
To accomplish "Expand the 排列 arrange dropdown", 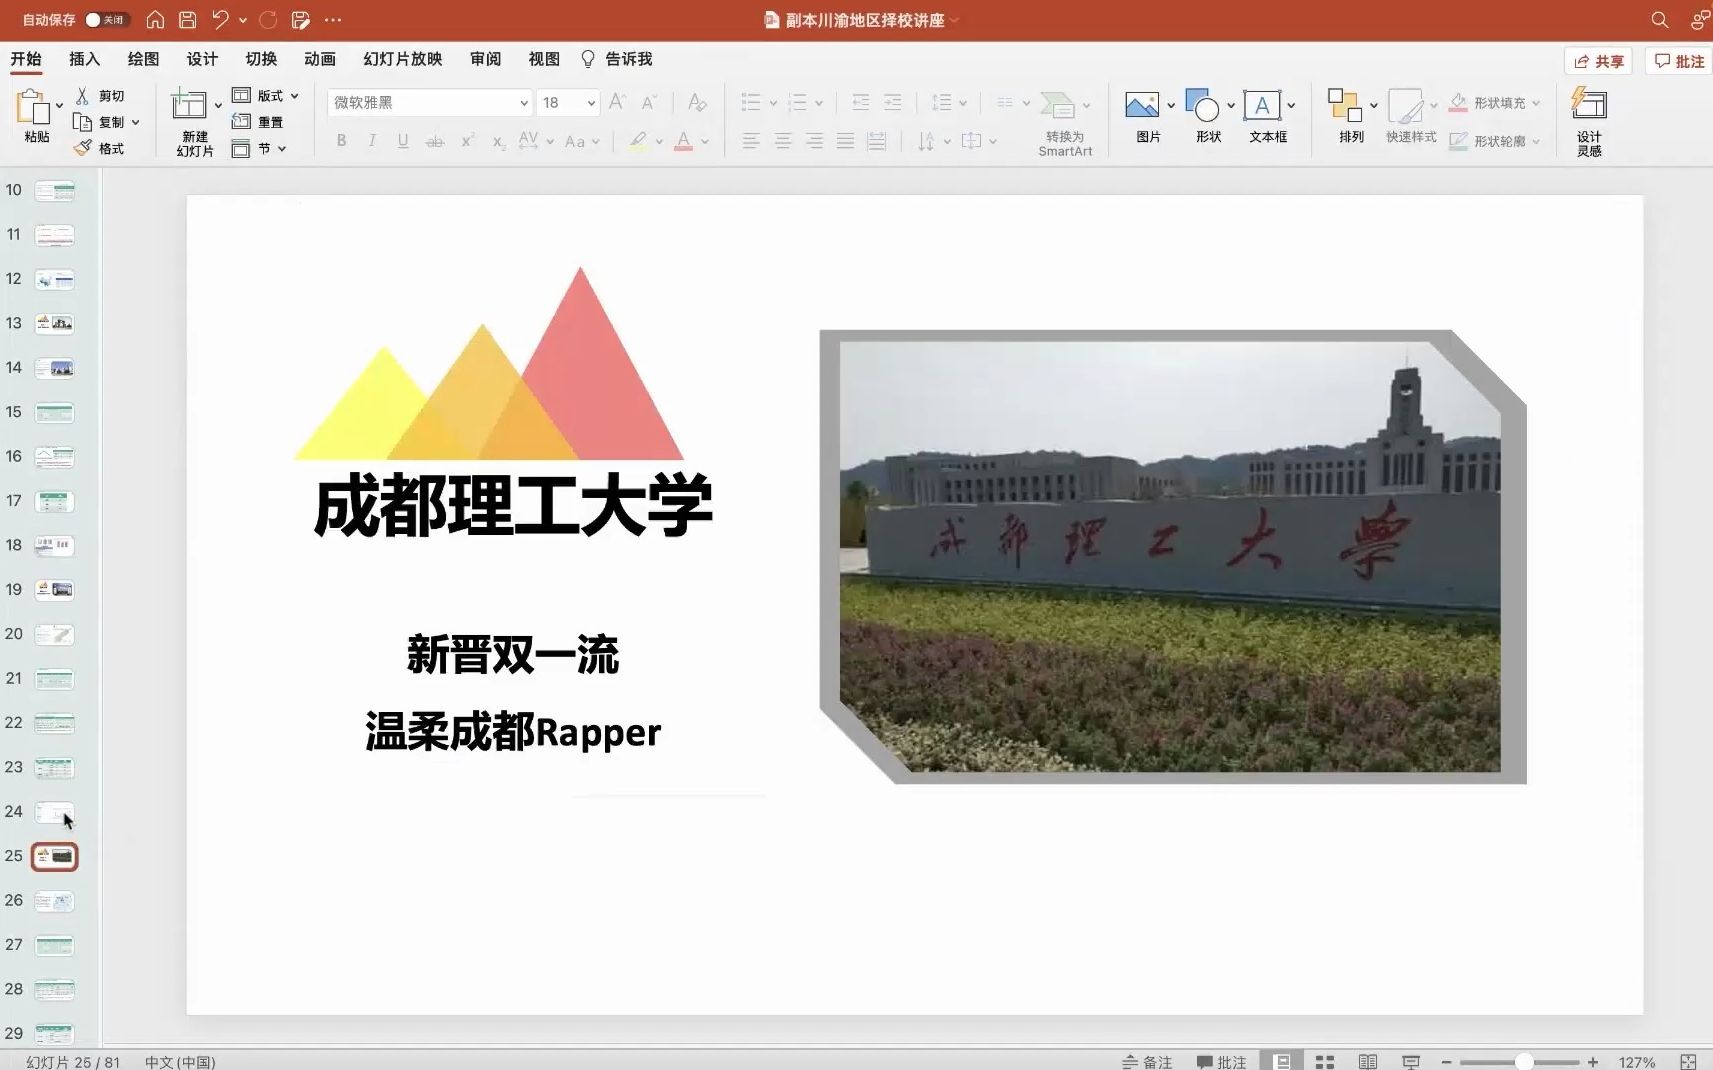I will click(x=1374, y=105).
